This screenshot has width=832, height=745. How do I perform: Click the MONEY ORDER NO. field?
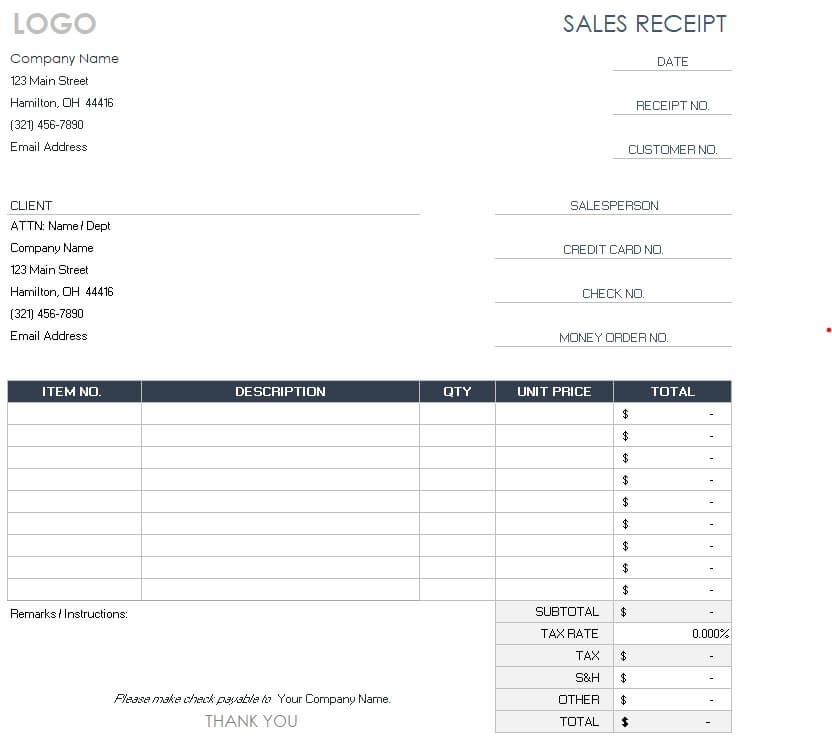[613, 338]
